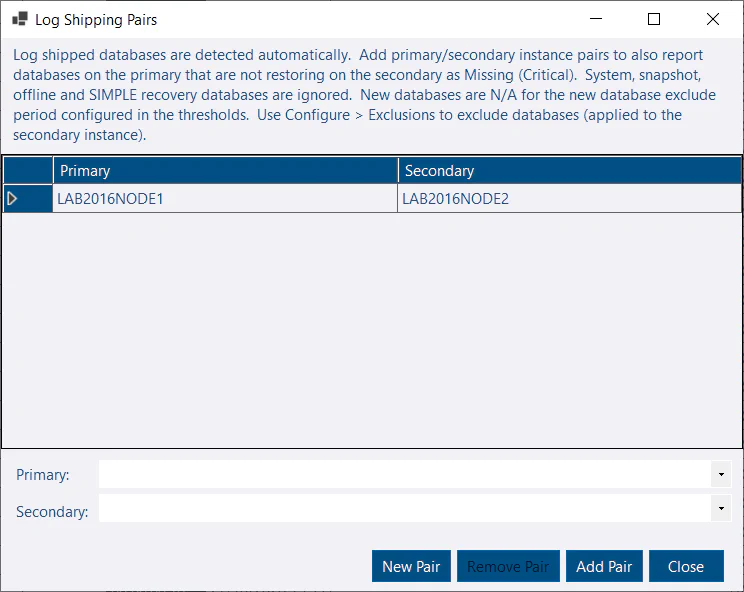Viewport: 744px width, 592px height.
Task: Sort by the Primary column header
Action: (225, 171)
